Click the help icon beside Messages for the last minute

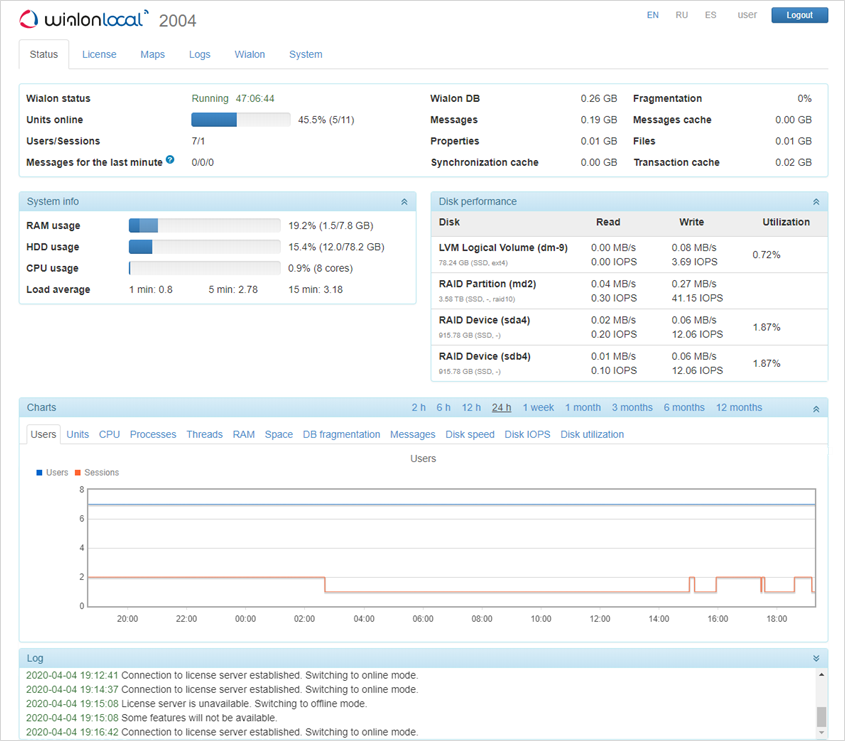[170, 160]
